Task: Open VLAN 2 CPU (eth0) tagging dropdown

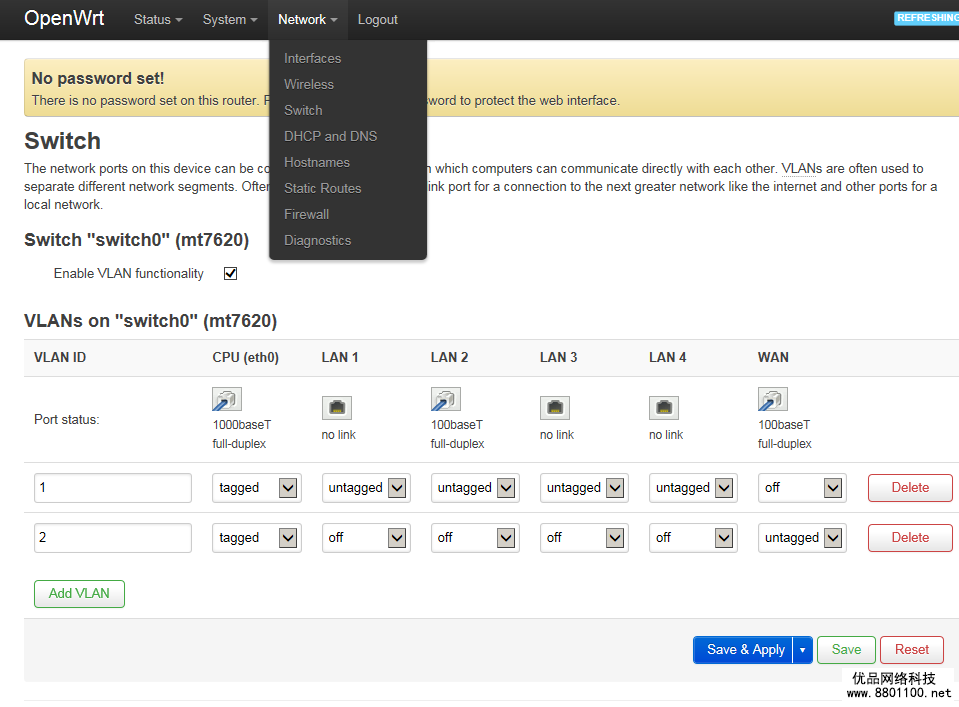Action: tap(257, 538)
